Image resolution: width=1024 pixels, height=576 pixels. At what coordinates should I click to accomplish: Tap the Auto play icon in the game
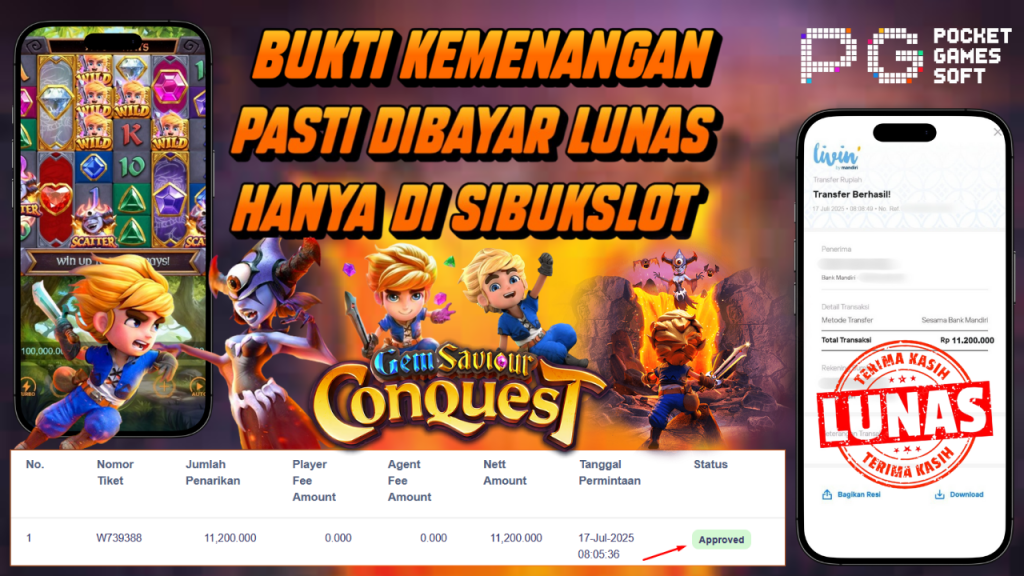point(197,386)
